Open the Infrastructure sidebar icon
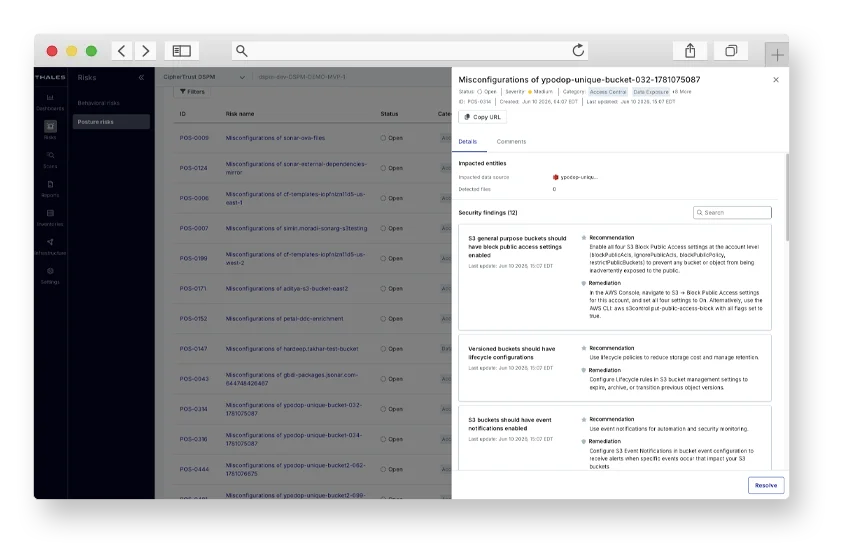Viewport: 850px width, 550px height. [50, 242]
